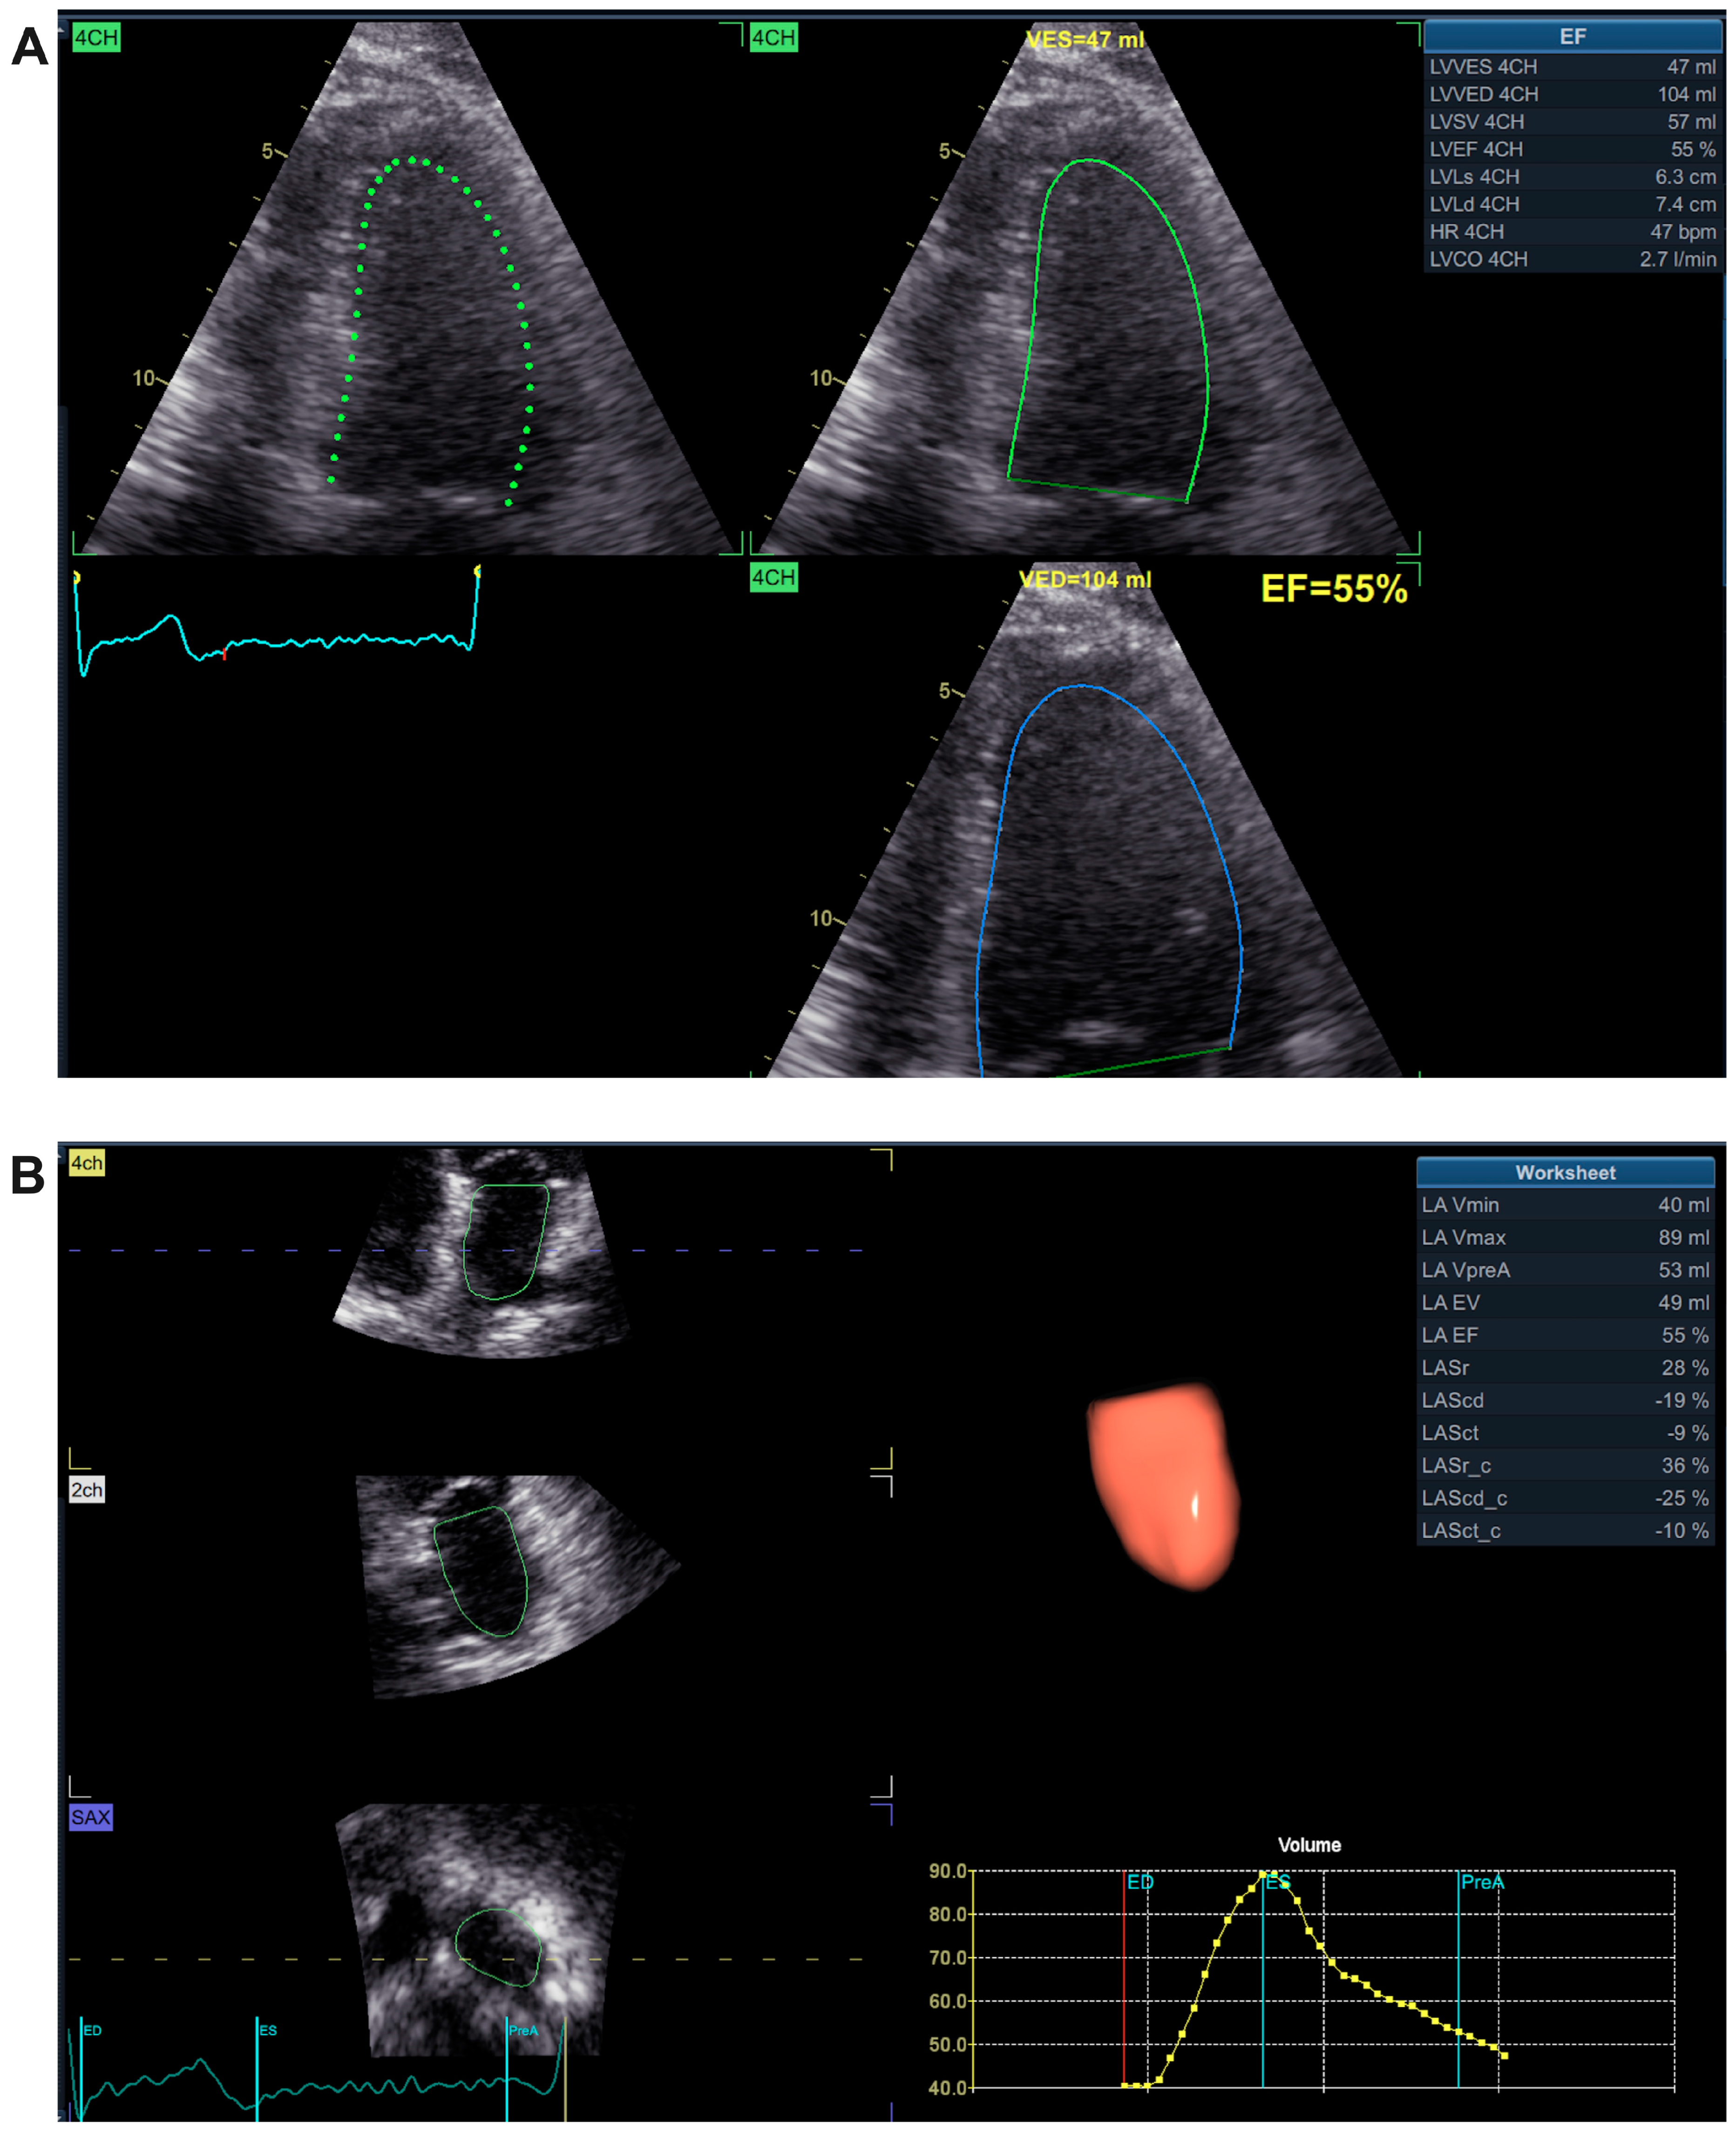Image resolution: width=1736 pixels, height=2137 pixels.
Task: Select the purple SAX view label
Action: coord(90,1817)
